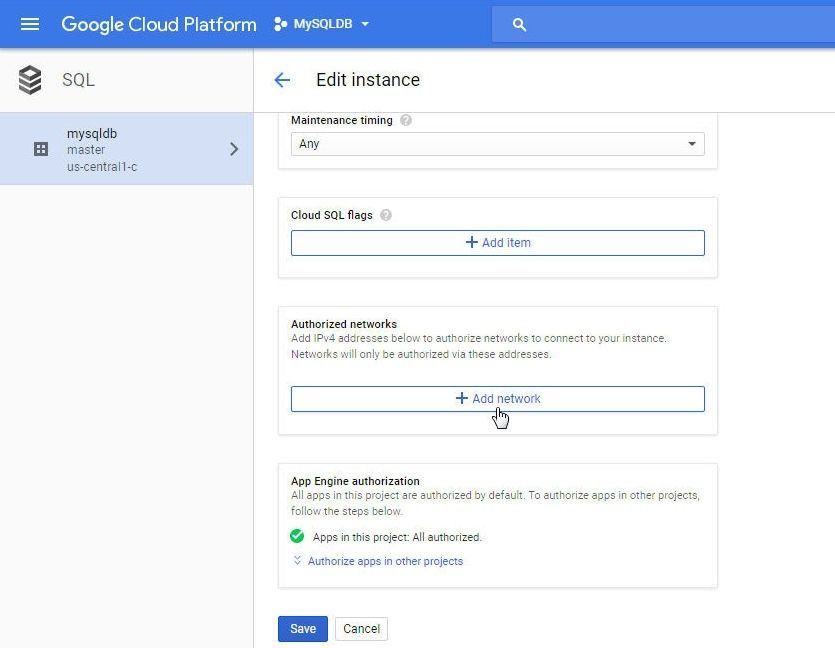
Task: Click the Maintenance timing label
Action: pyautogui.click(x=342, y=120)
